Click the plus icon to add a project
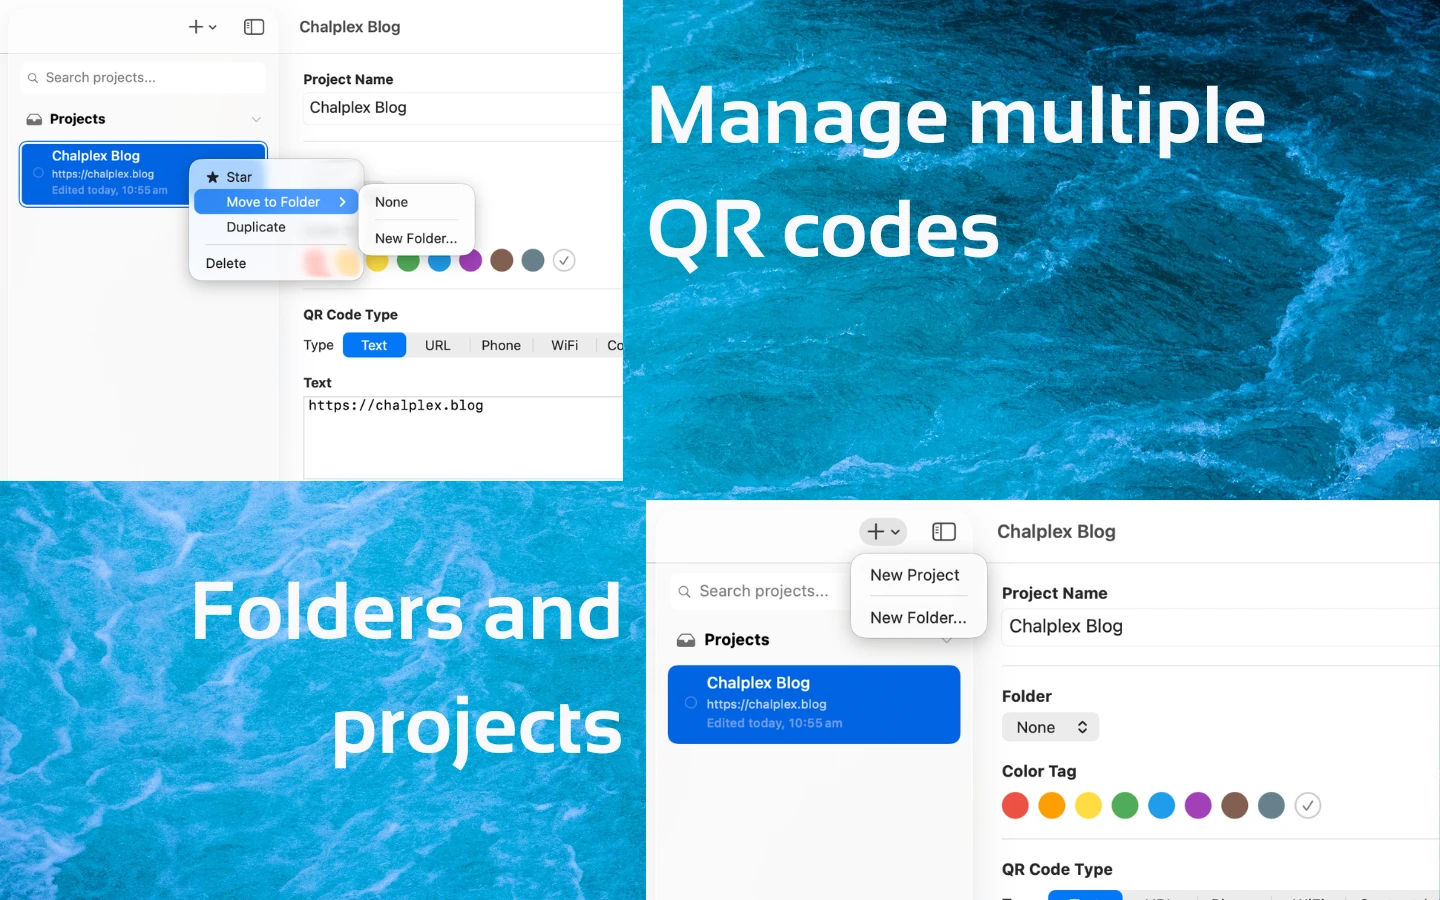The height and width of the screenshot is (900, 1440). coord(196,27)
